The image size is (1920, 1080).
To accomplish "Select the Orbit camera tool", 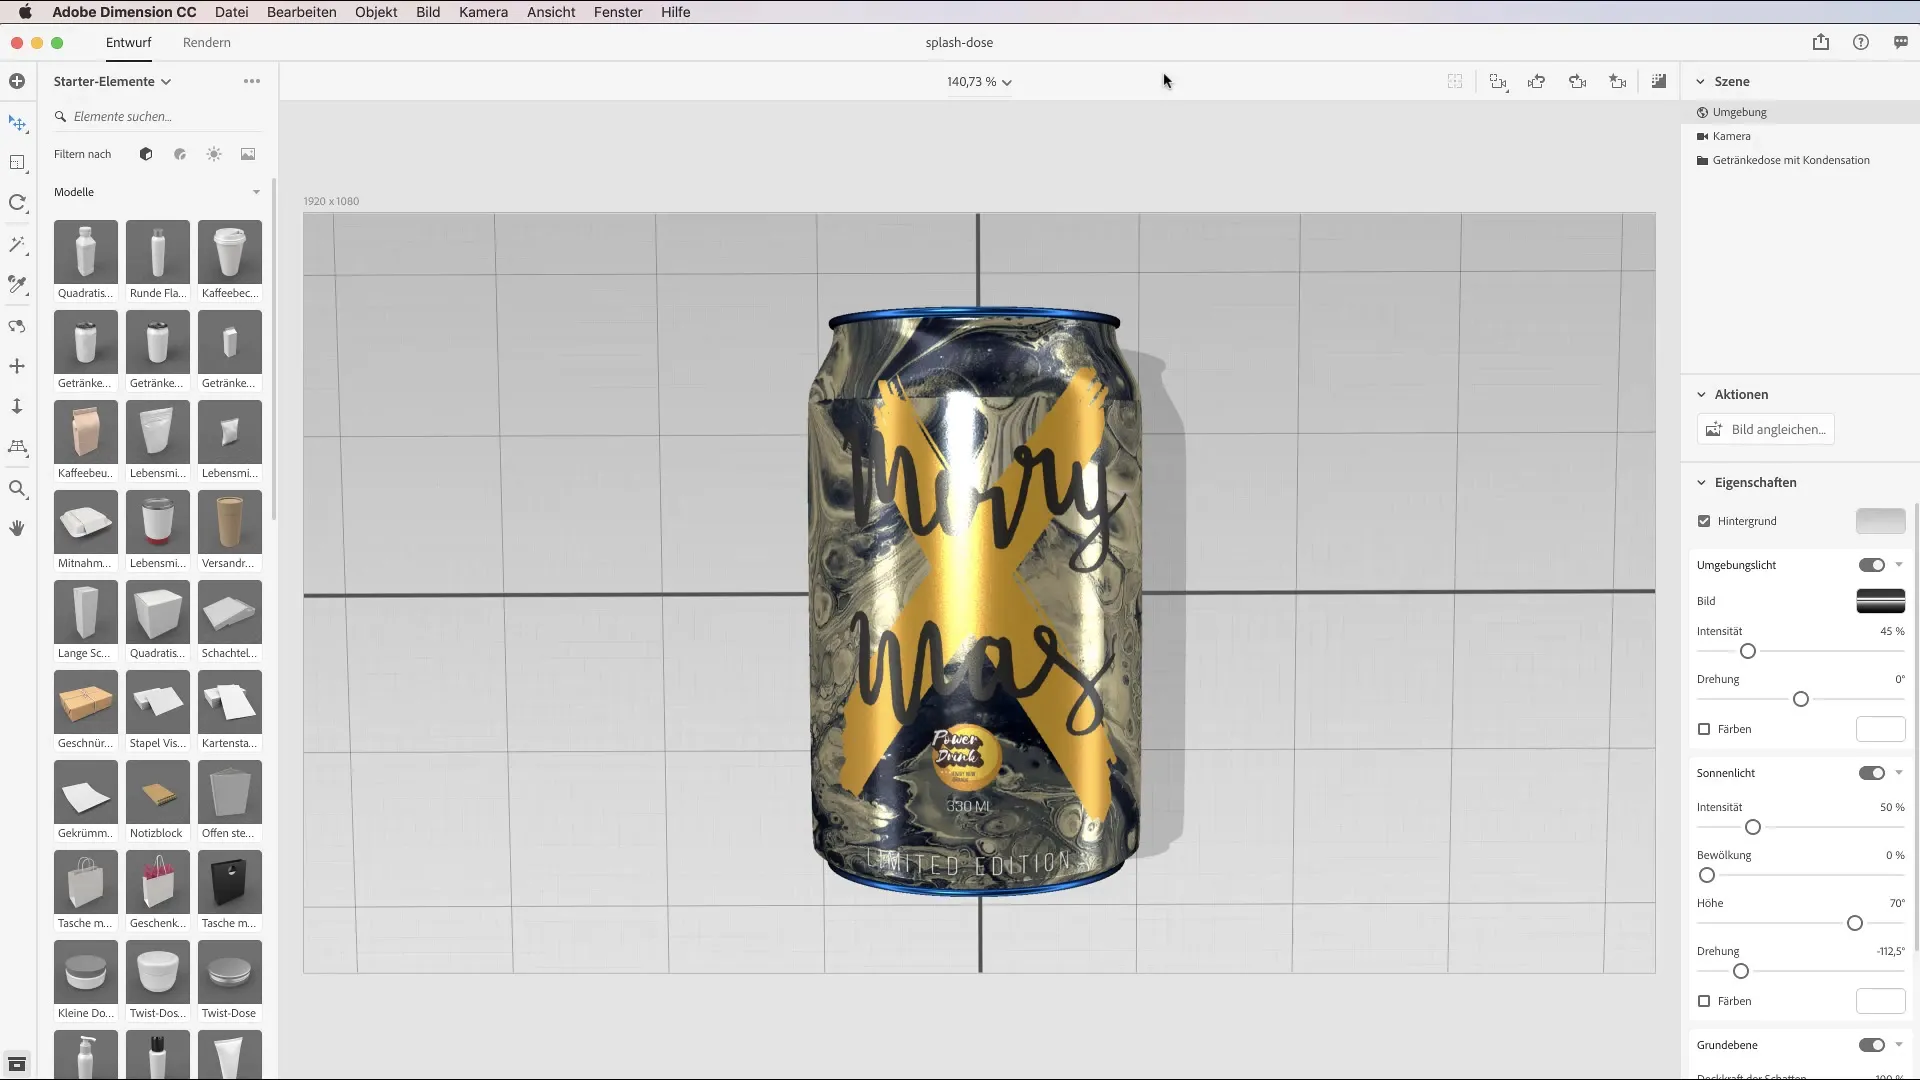I will pos(17,326).
